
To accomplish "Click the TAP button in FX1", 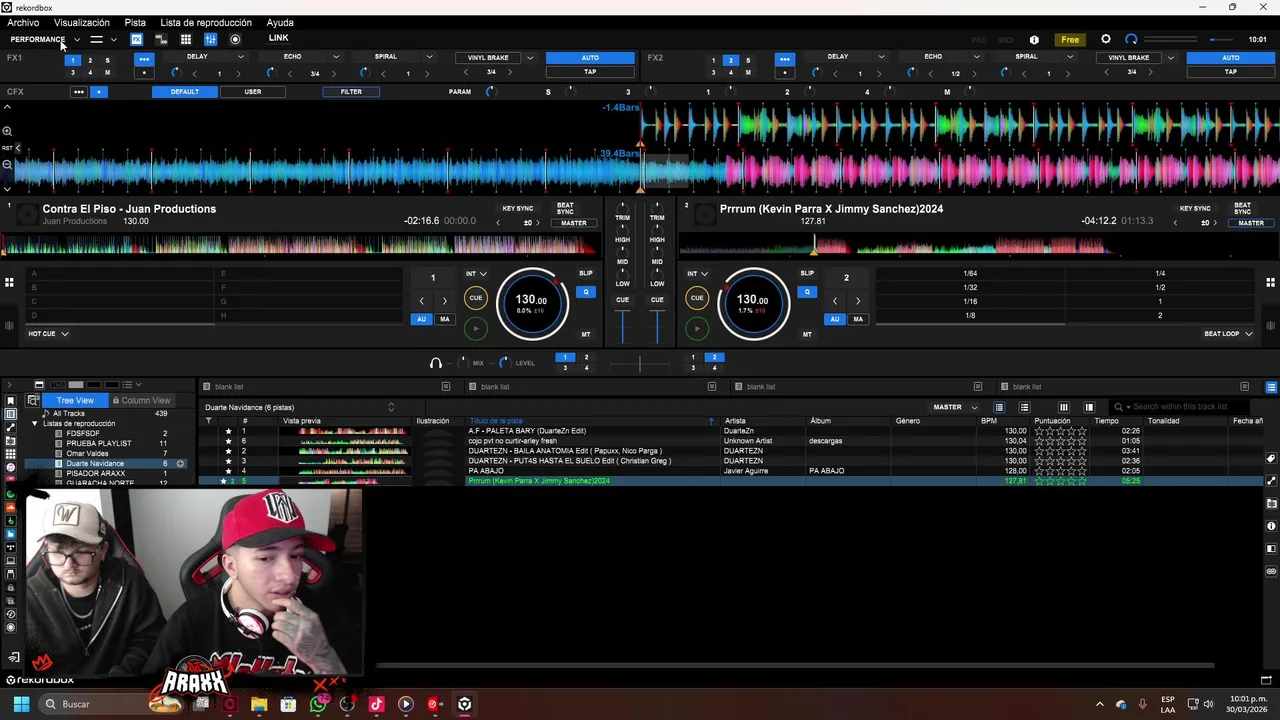I will point(590,72).
